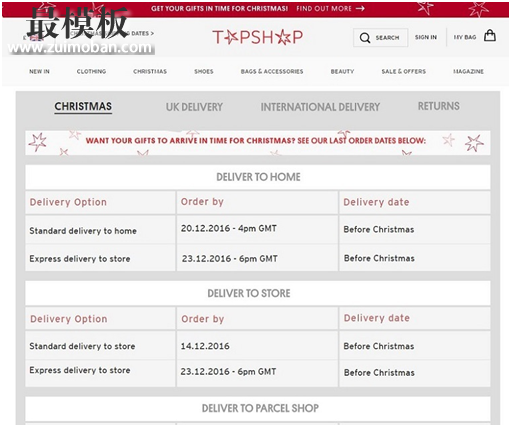Open the Sign In link
Viewport: 511px width, 427px height.
426,37
